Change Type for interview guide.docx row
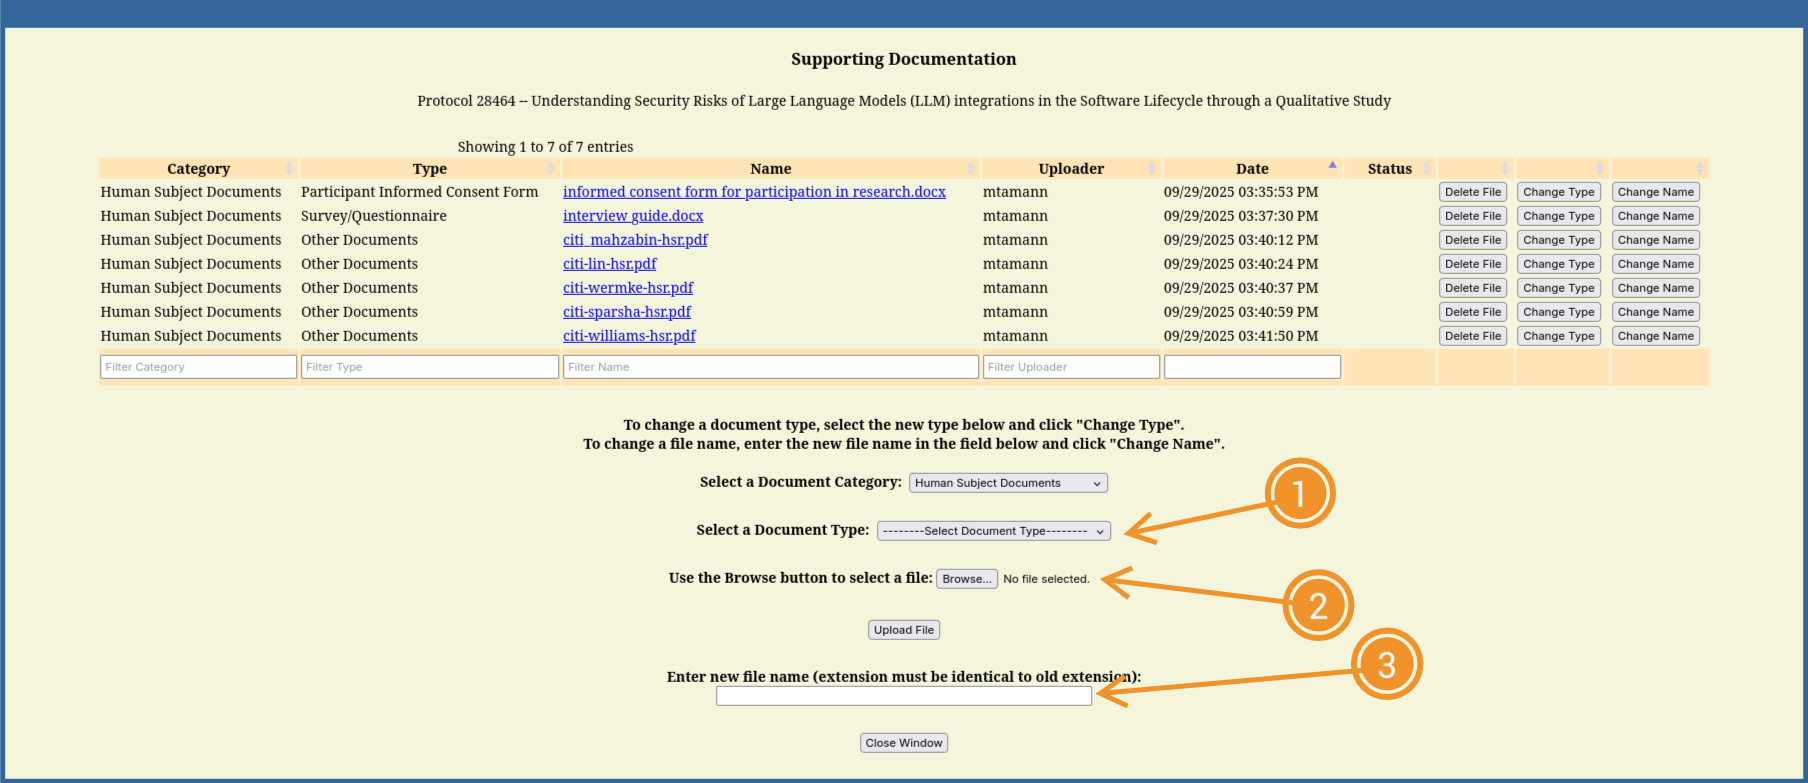 click(x=1559, y=216)
